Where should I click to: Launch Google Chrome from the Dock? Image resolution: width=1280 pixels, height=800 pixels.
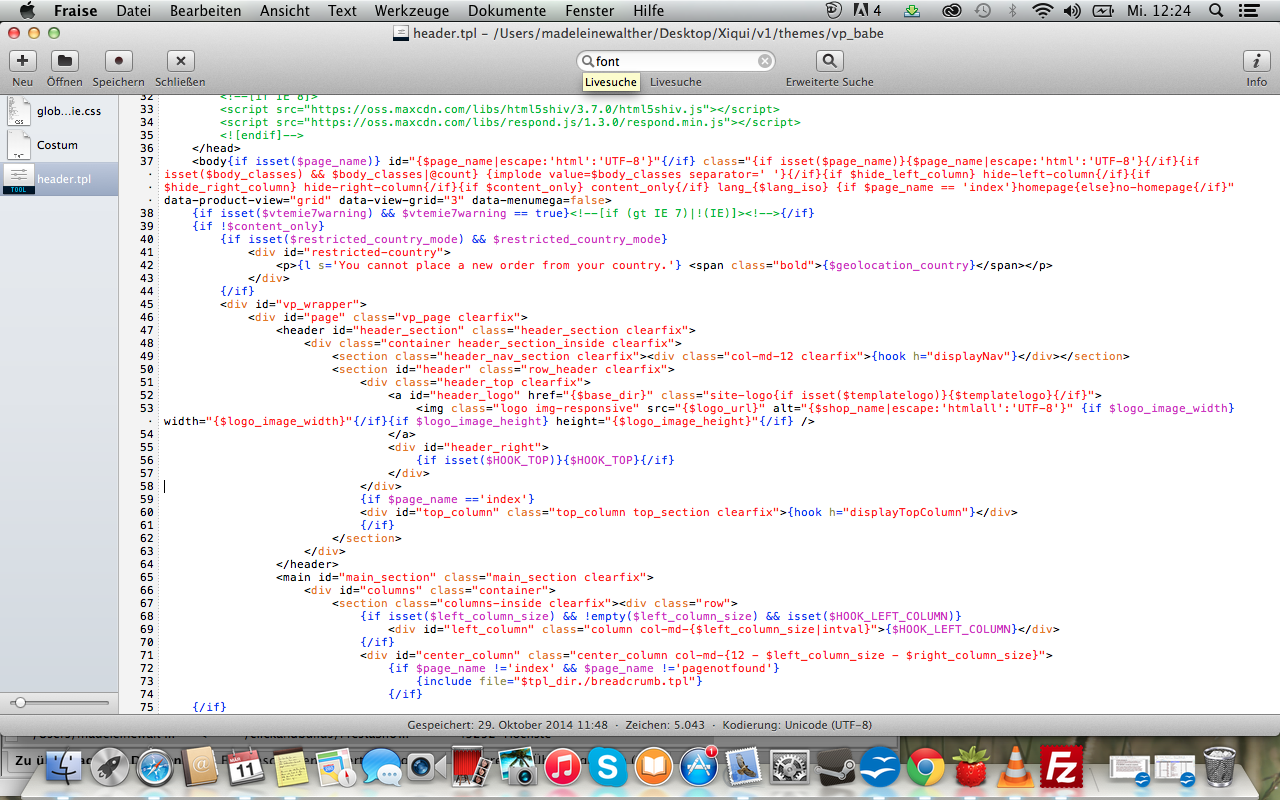926,767
